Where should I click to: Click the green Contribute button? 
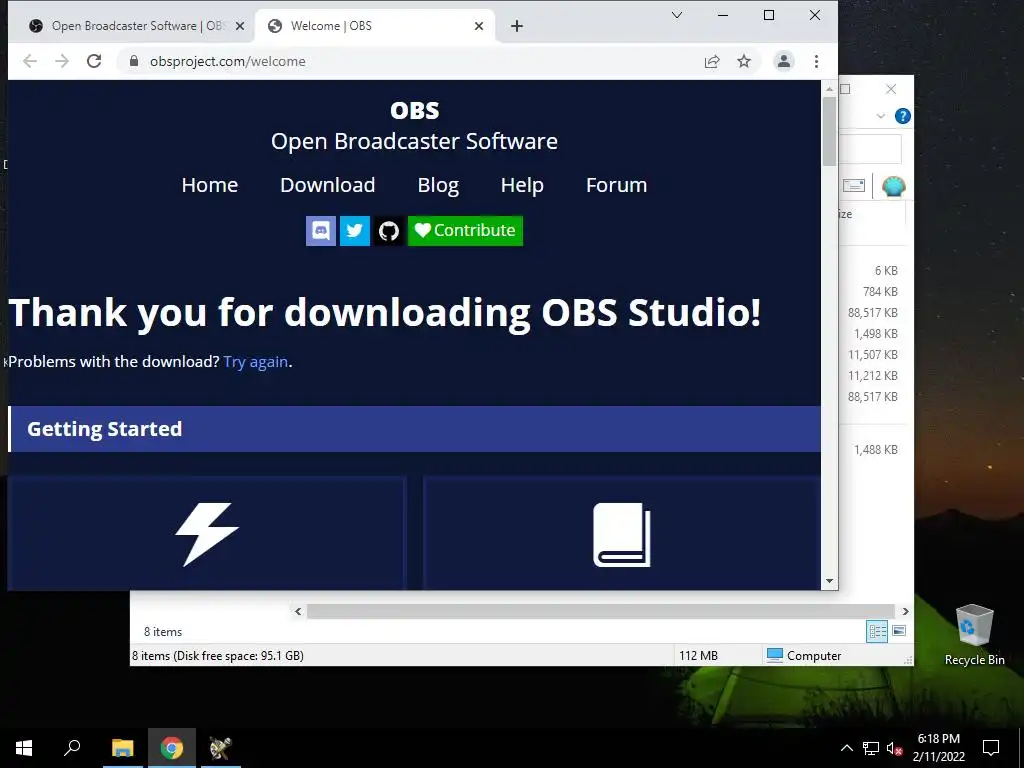[465, 231]
